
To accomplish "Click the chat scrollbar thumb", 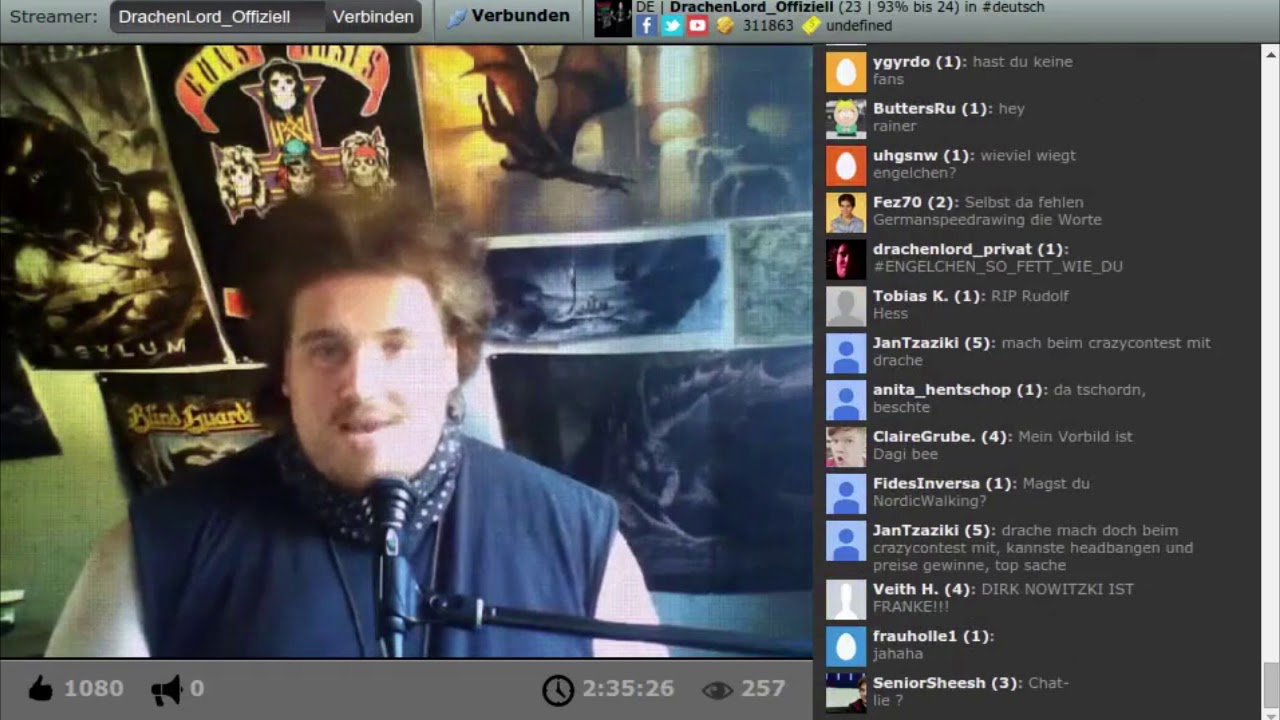I will coord(1270,683).
